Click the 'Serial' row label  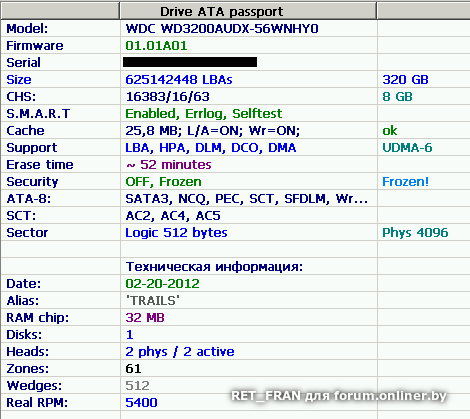coord(23,63)
